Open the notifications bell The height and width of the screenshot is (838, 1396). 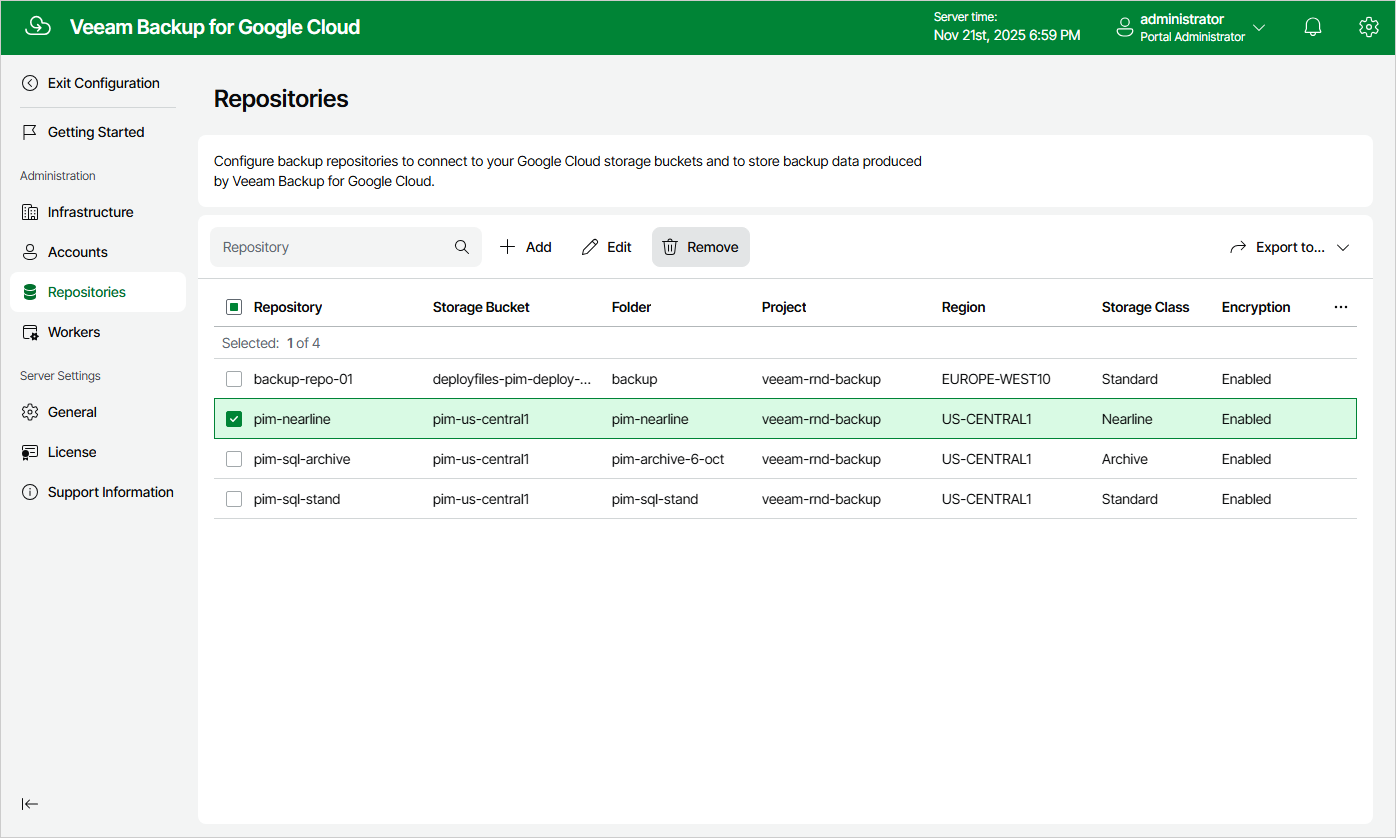pyautogui.click(x=1313, y=27)
